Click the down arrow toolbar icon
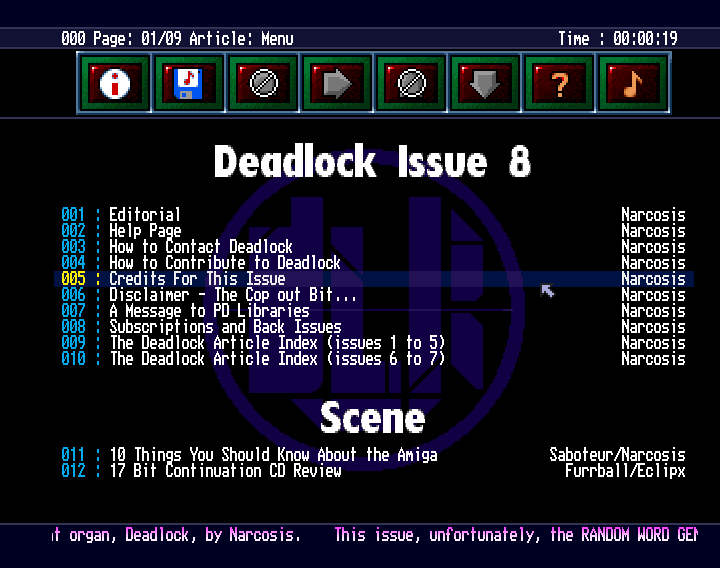720x568 pixels. pyautogui.click(x=485, y=83)
